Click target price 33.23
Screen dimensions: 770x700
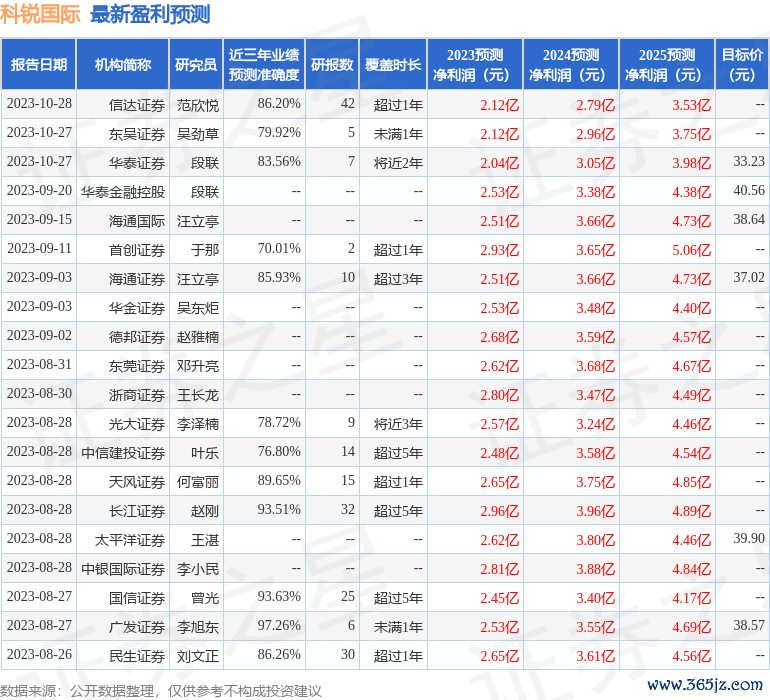[749, 162]
